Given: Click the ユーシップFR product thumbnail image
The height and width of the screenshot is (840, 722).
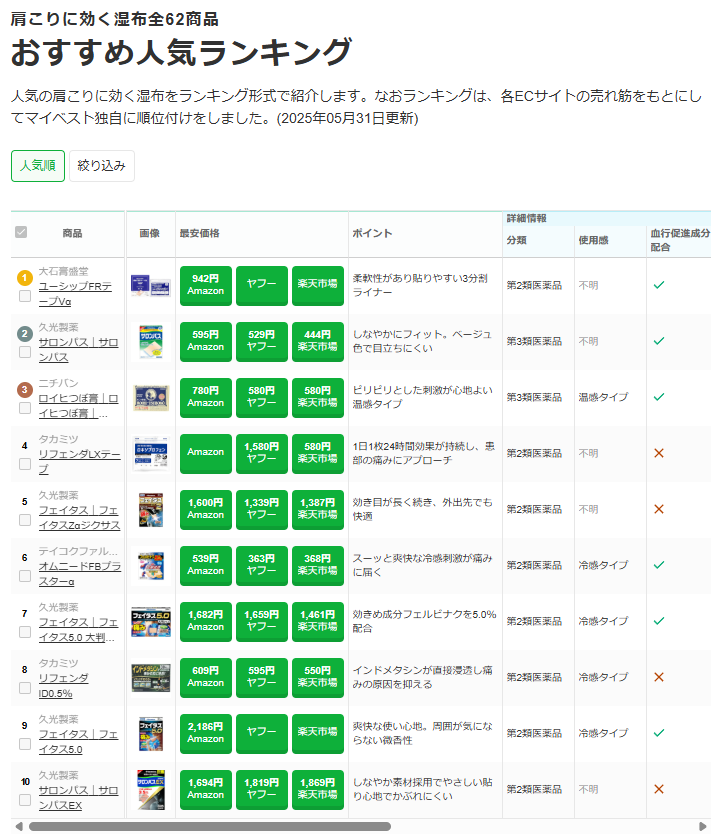Looking at the screenshot, I should 151,286.
